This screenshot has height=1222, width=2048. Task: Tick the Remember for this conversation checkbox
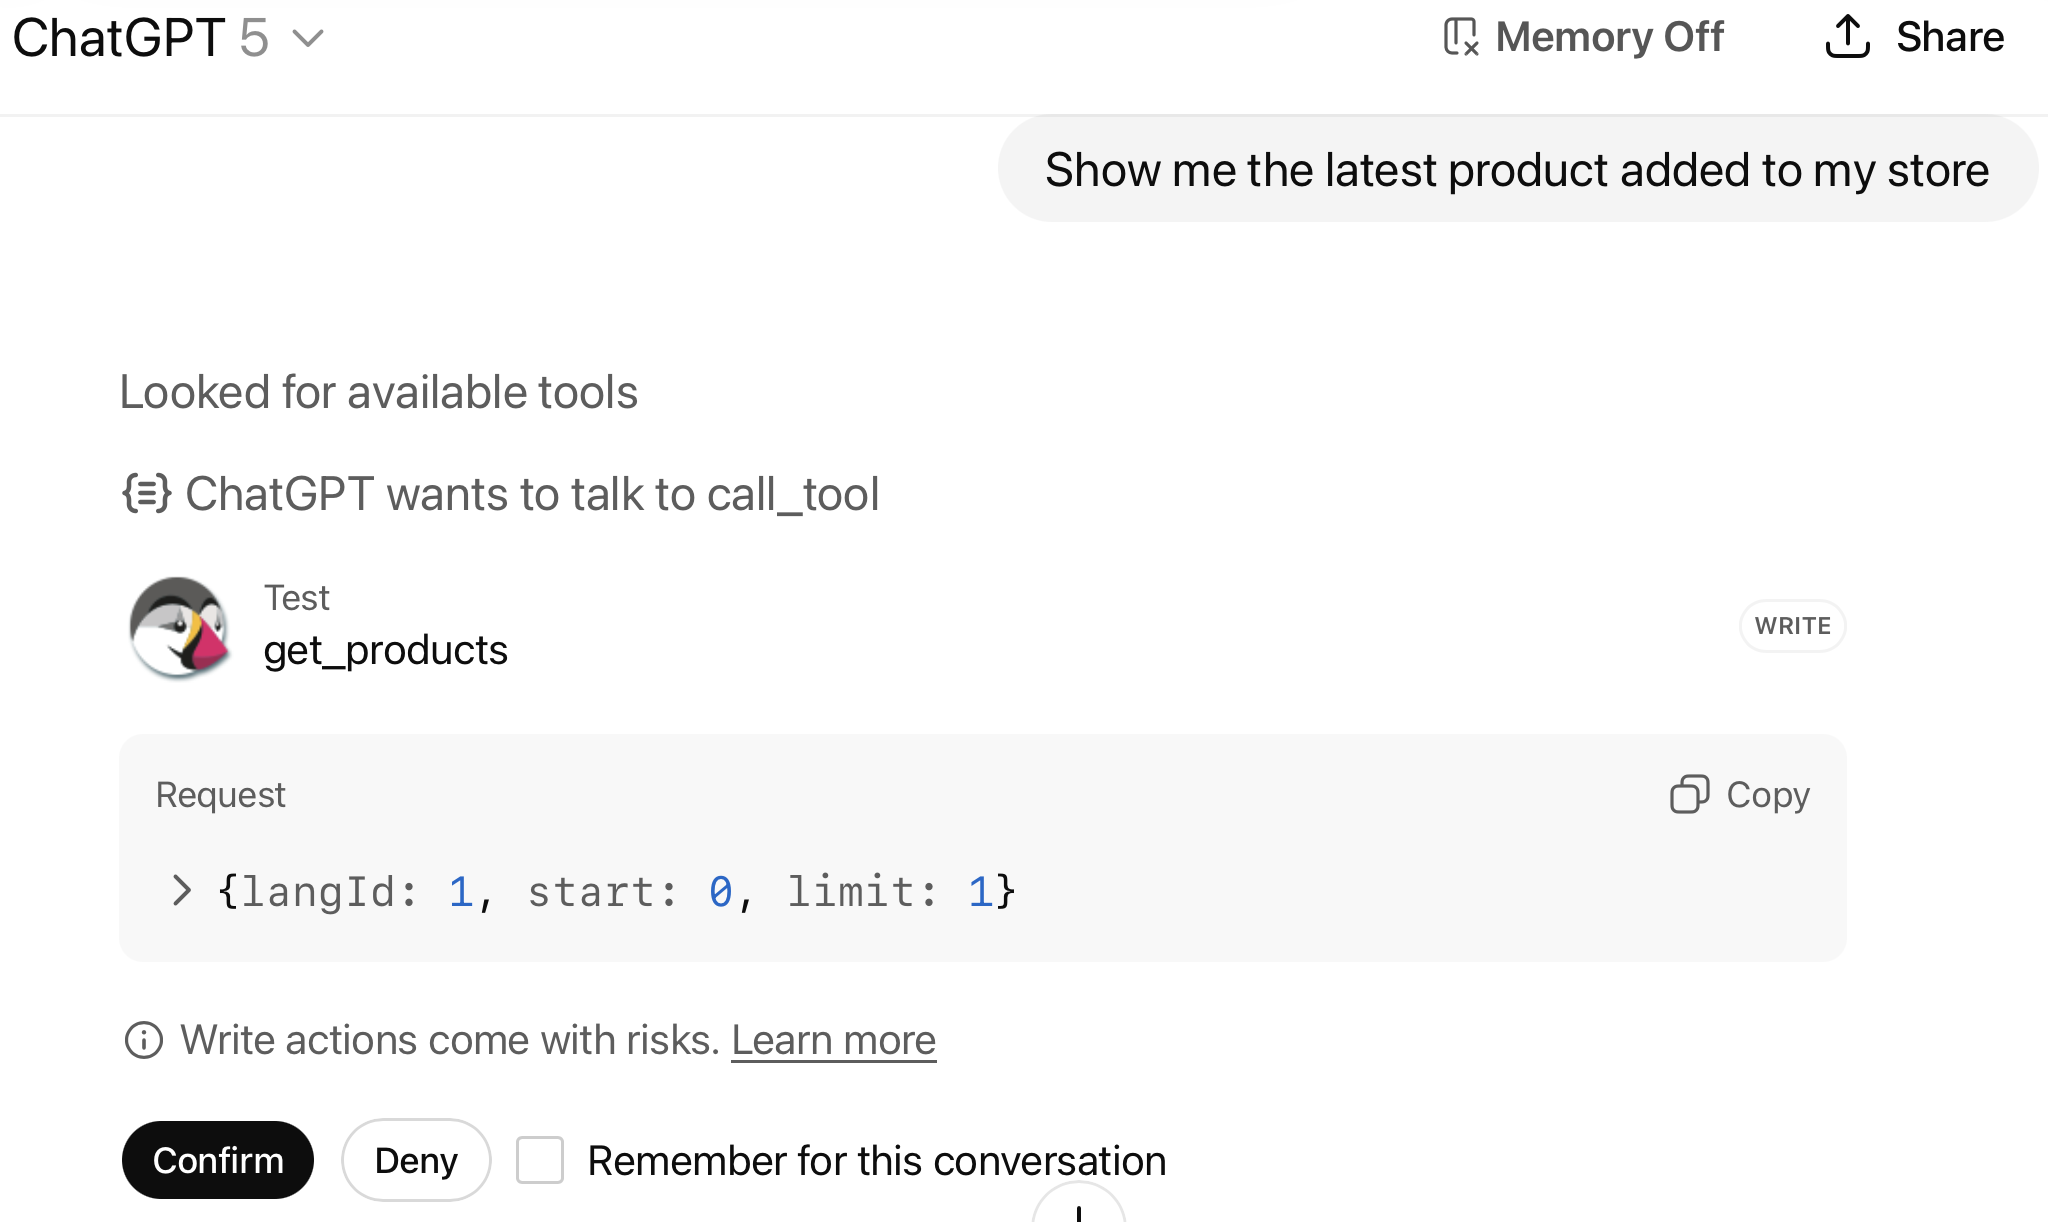[540, 1160]
